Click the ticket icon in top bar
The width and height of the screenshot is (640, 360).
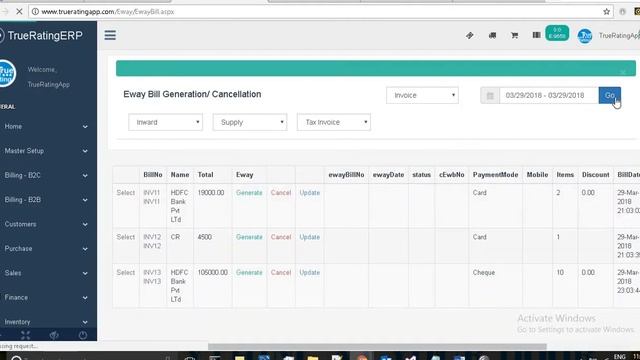tap(470, 36)
